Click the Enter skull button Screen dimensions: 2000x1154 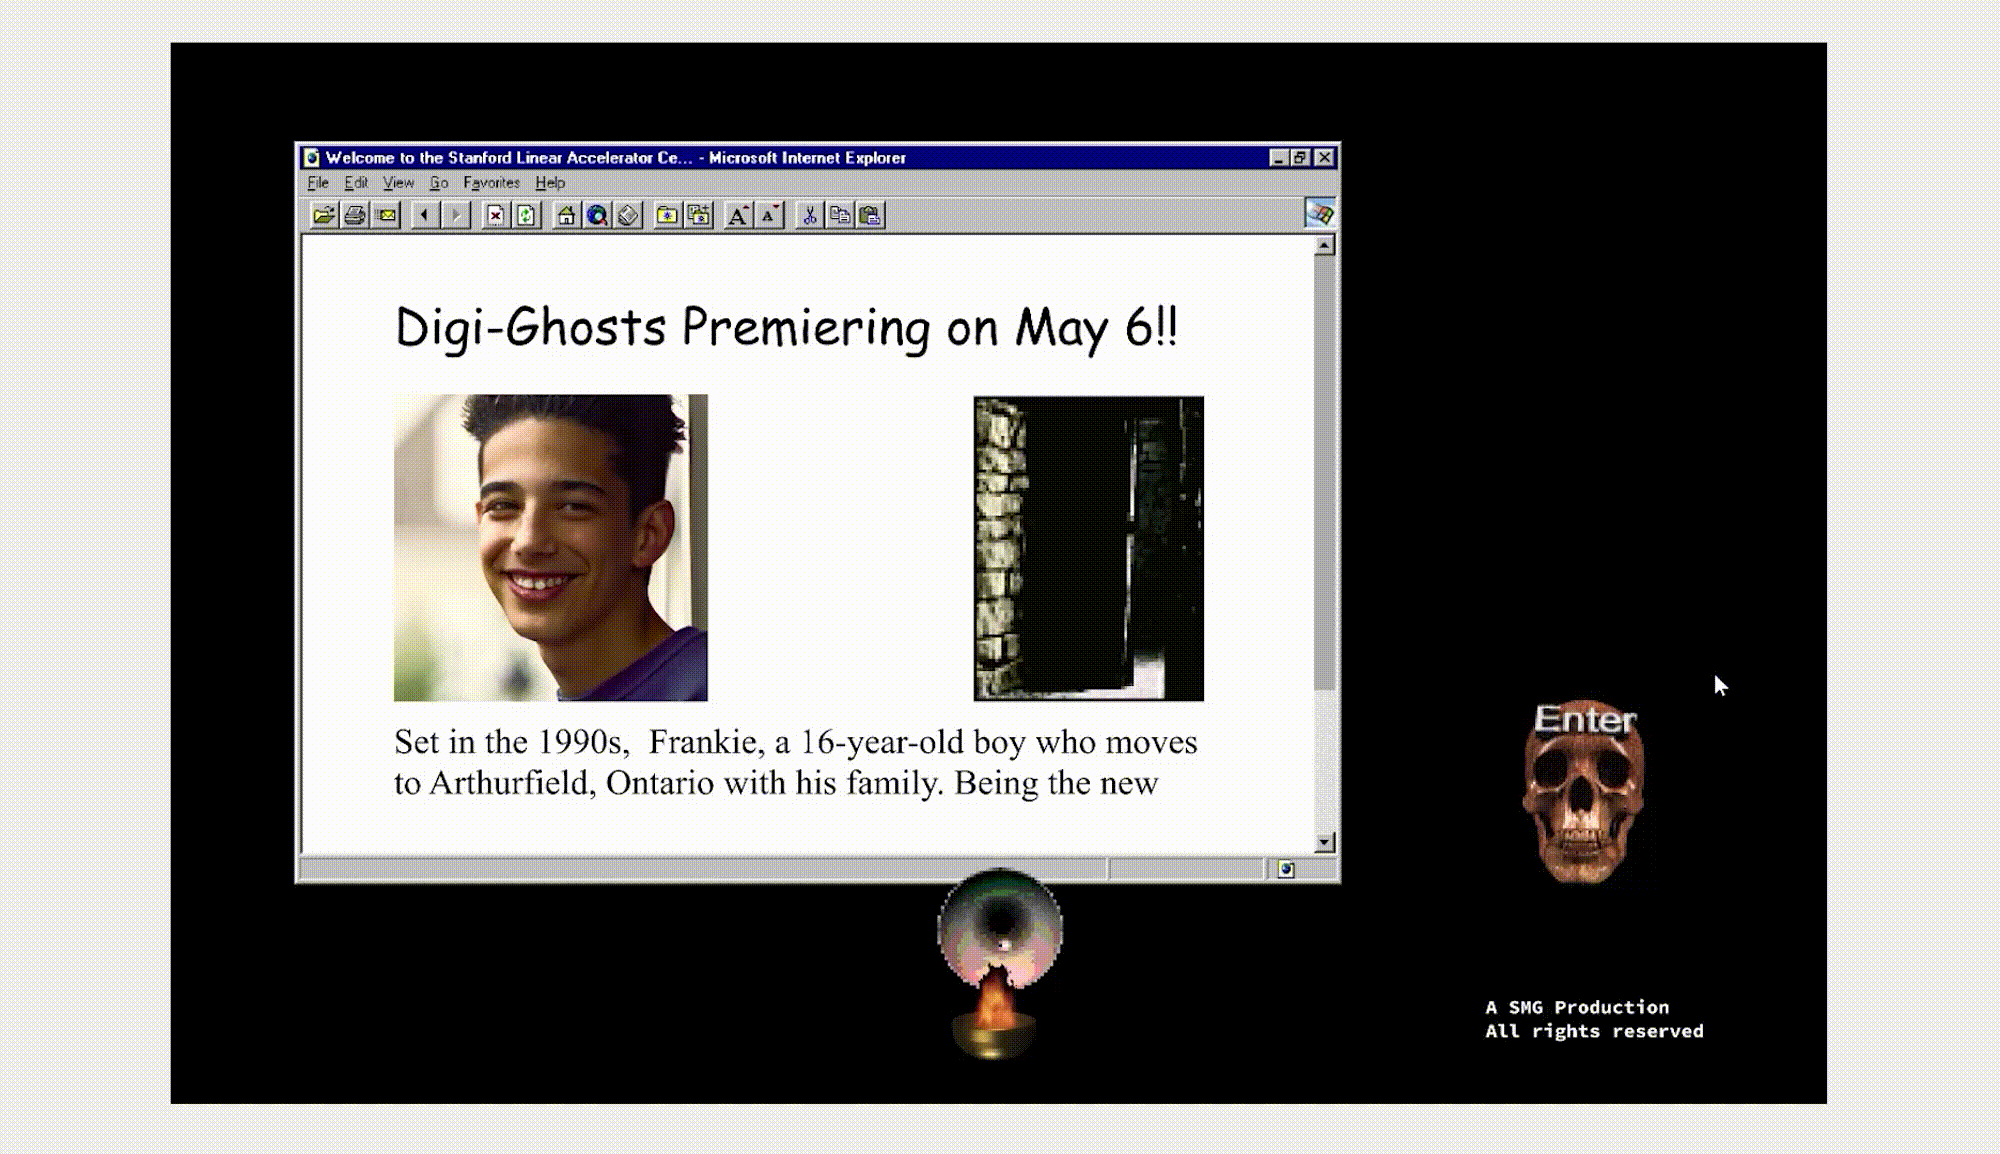click(x=1584, y=793)
